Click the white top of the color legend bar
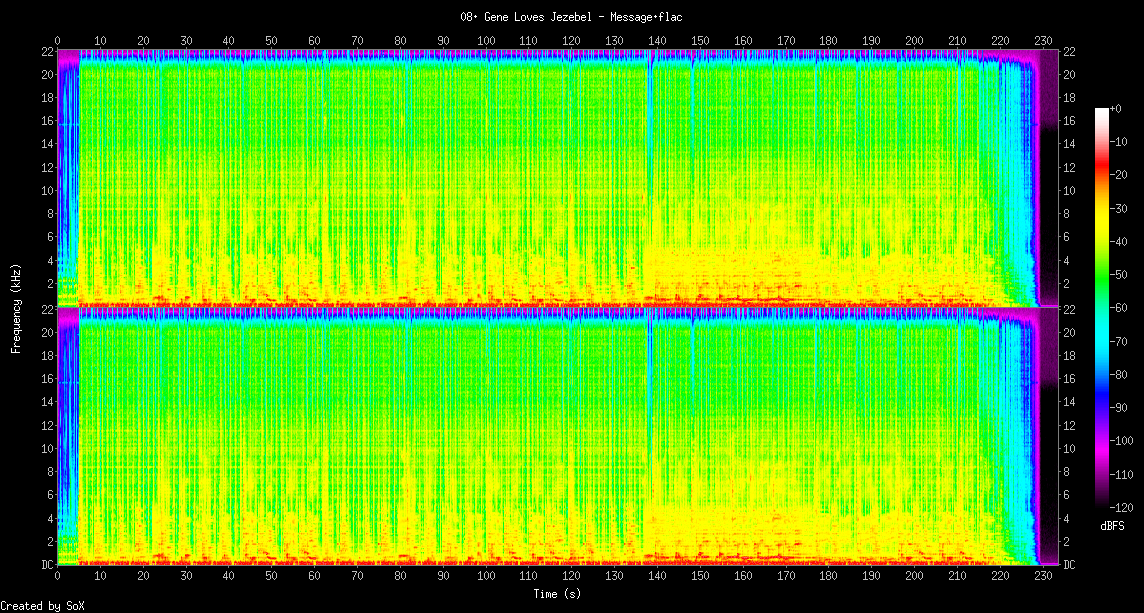The image size is (1144, 613). coord(1102,111)
